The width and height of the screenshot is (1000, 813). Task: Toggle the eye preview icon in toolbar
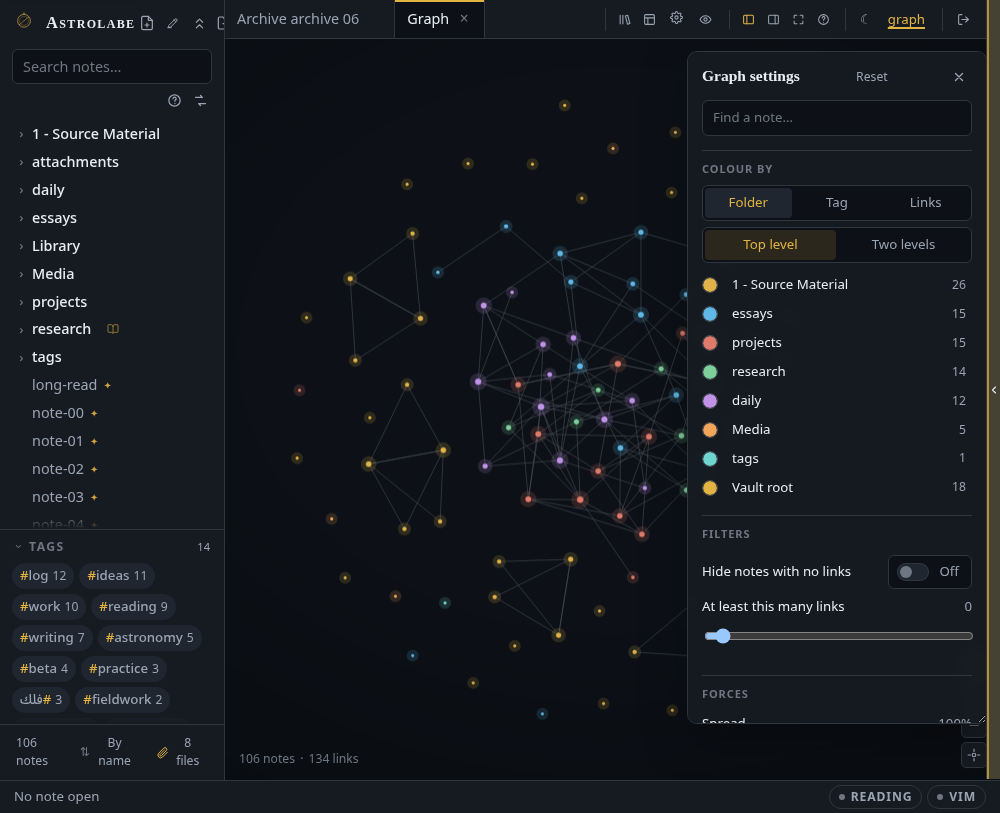tap(705, 20)
